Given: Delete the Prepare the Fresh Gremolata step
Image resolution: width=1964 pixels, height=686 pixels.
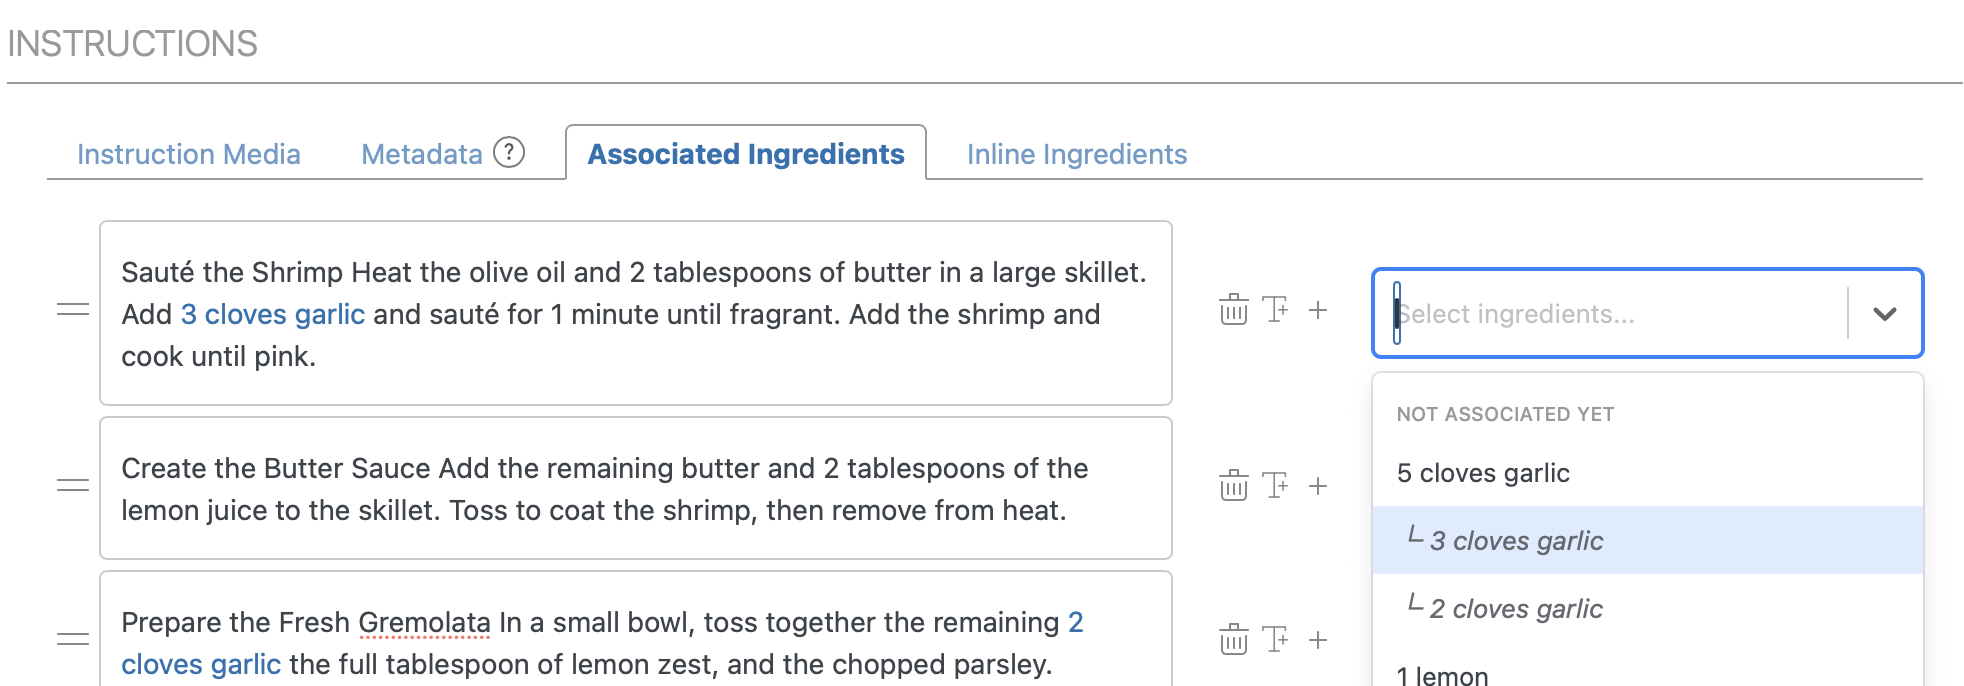Looking at the screenshot, I should [1233, 639].
